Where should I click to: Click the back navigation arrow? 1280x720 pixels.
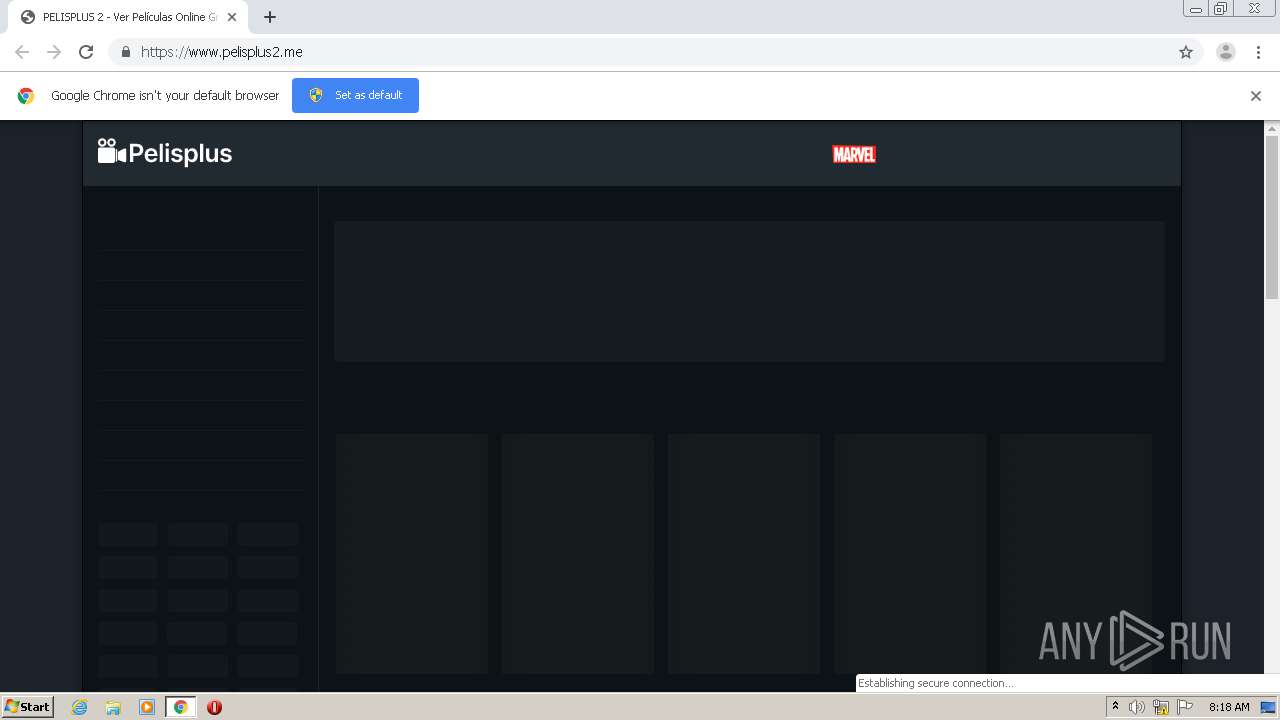(22, 52)
